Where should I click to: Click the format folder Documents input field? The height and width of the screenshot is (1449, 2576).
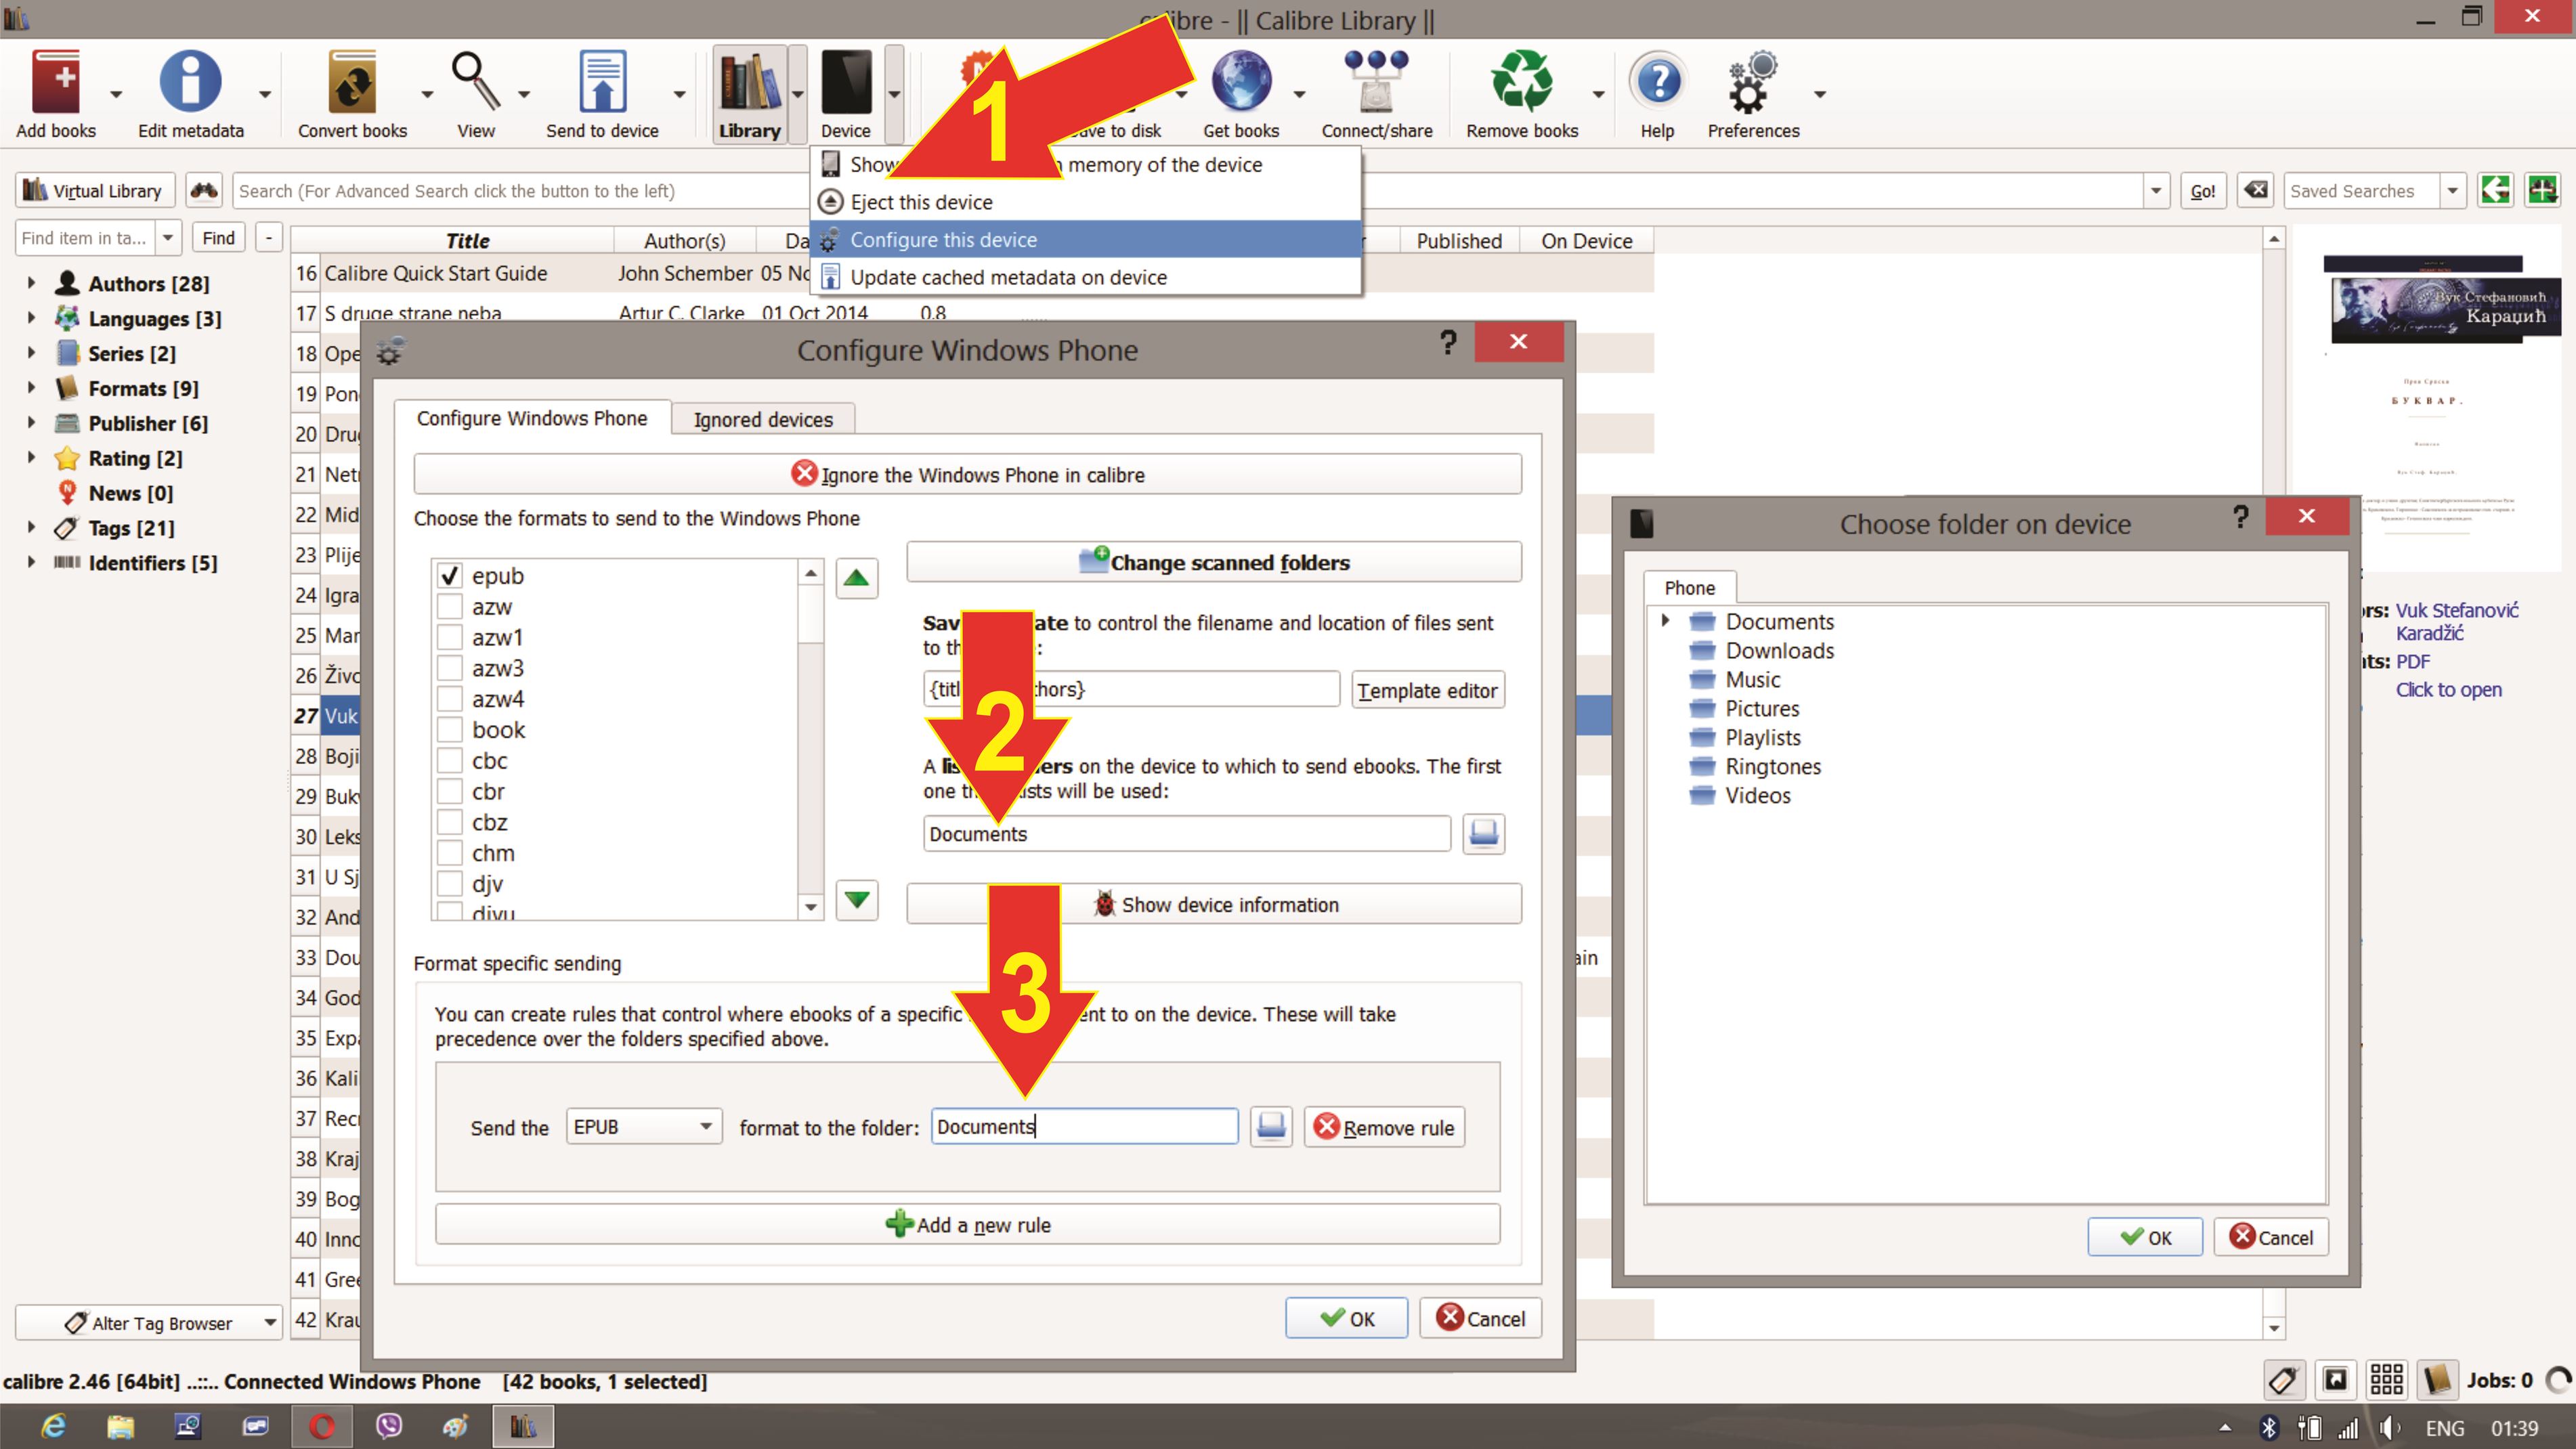point(1084,1127)
